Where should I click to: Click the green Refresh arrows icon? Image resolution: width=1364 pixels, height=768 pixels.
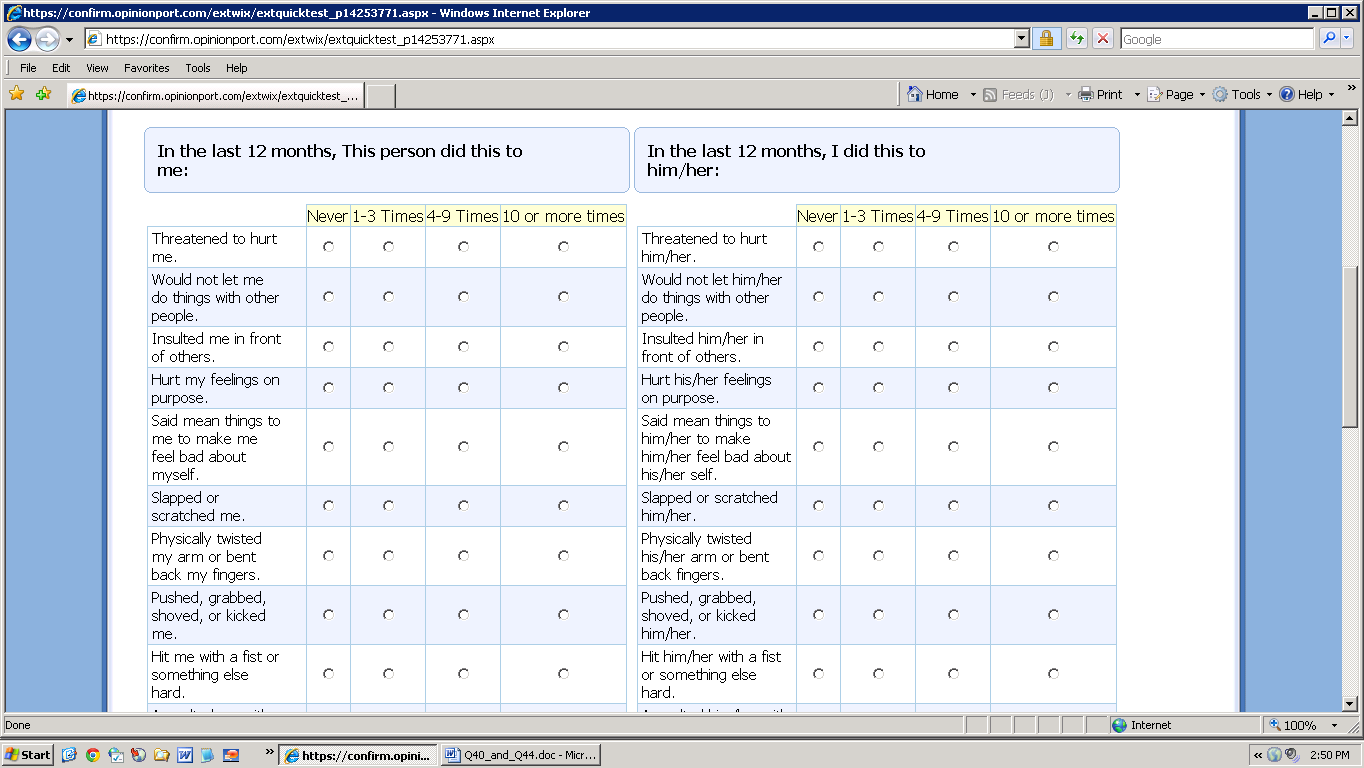point(1076,39)
